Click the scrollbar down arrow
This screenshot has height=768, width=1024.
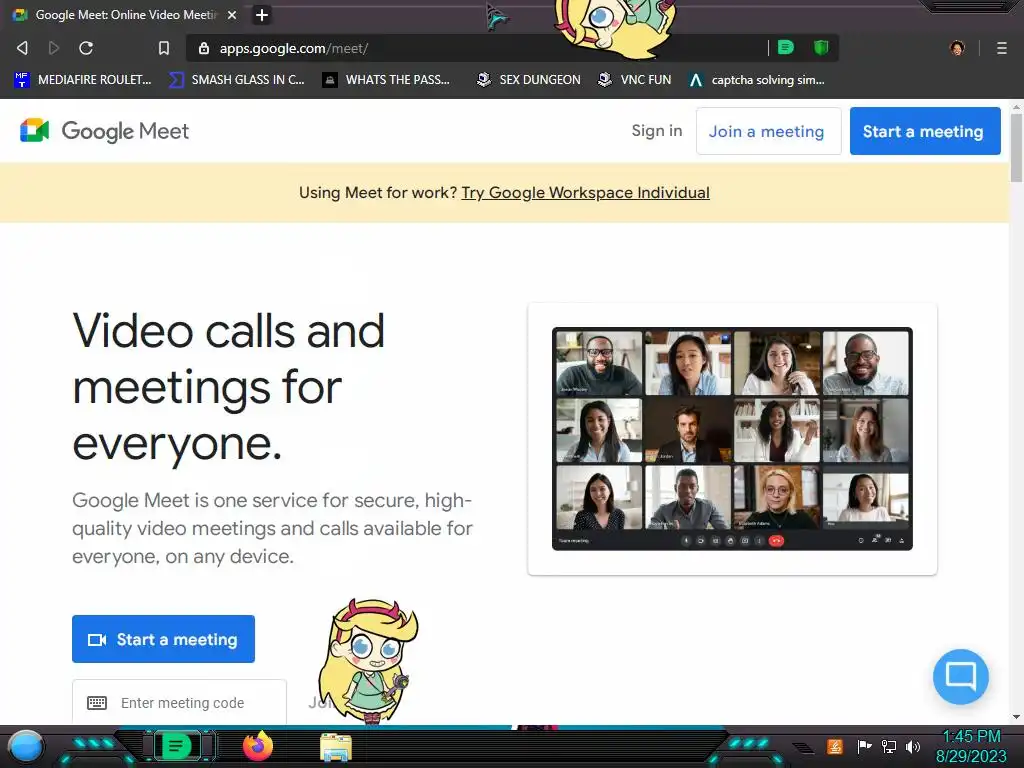pyautogui.click(x=1016, y=717)
